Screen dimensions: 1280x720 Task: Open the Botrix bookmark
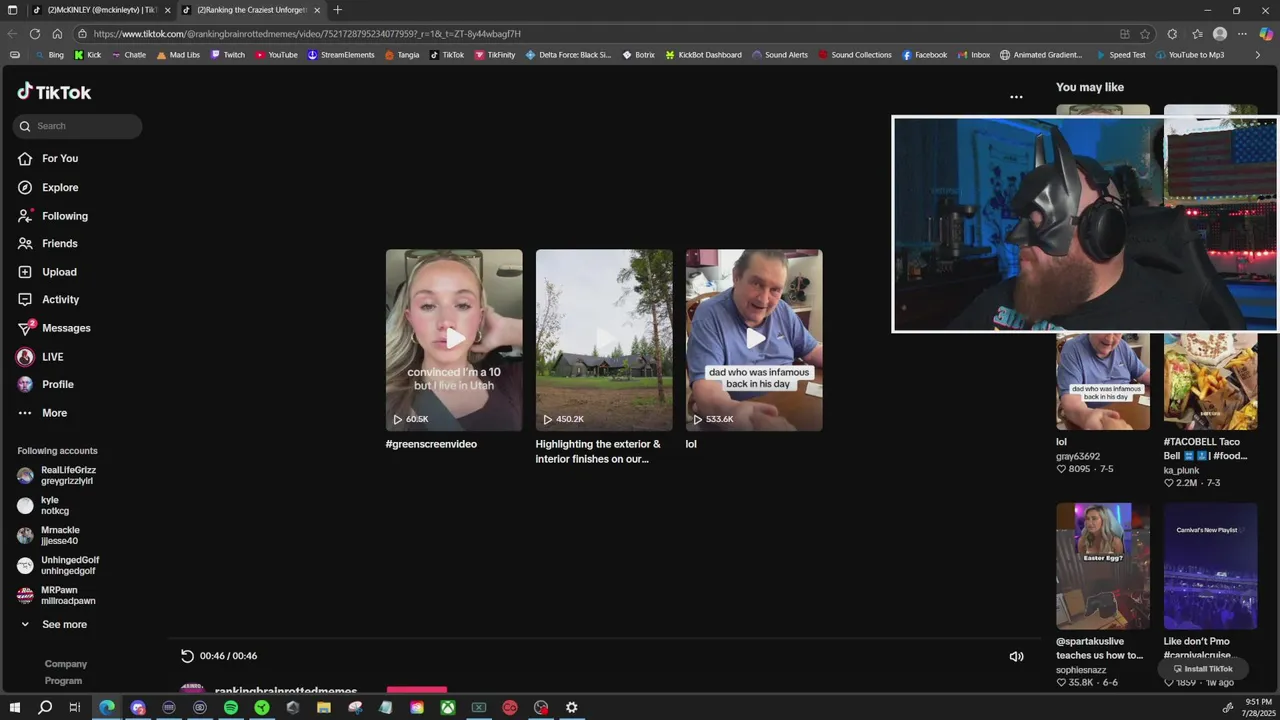[x=638, y=55]
